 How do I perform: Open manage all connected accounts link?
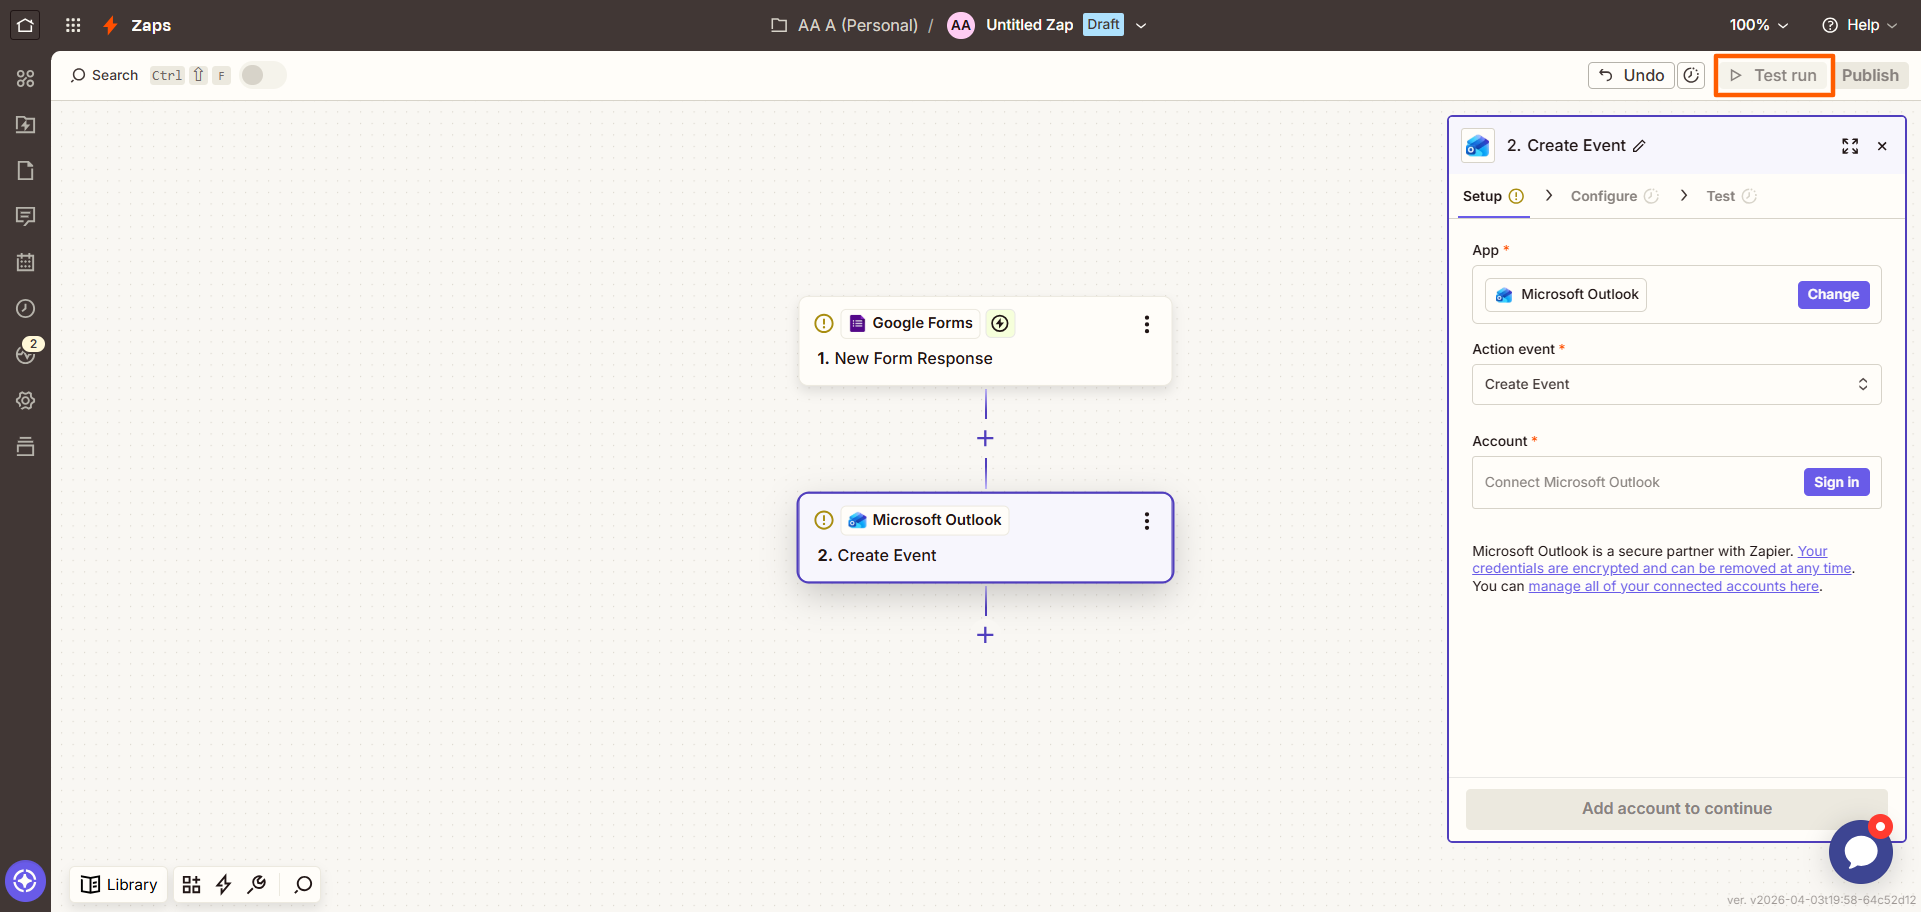point(1673,586)
